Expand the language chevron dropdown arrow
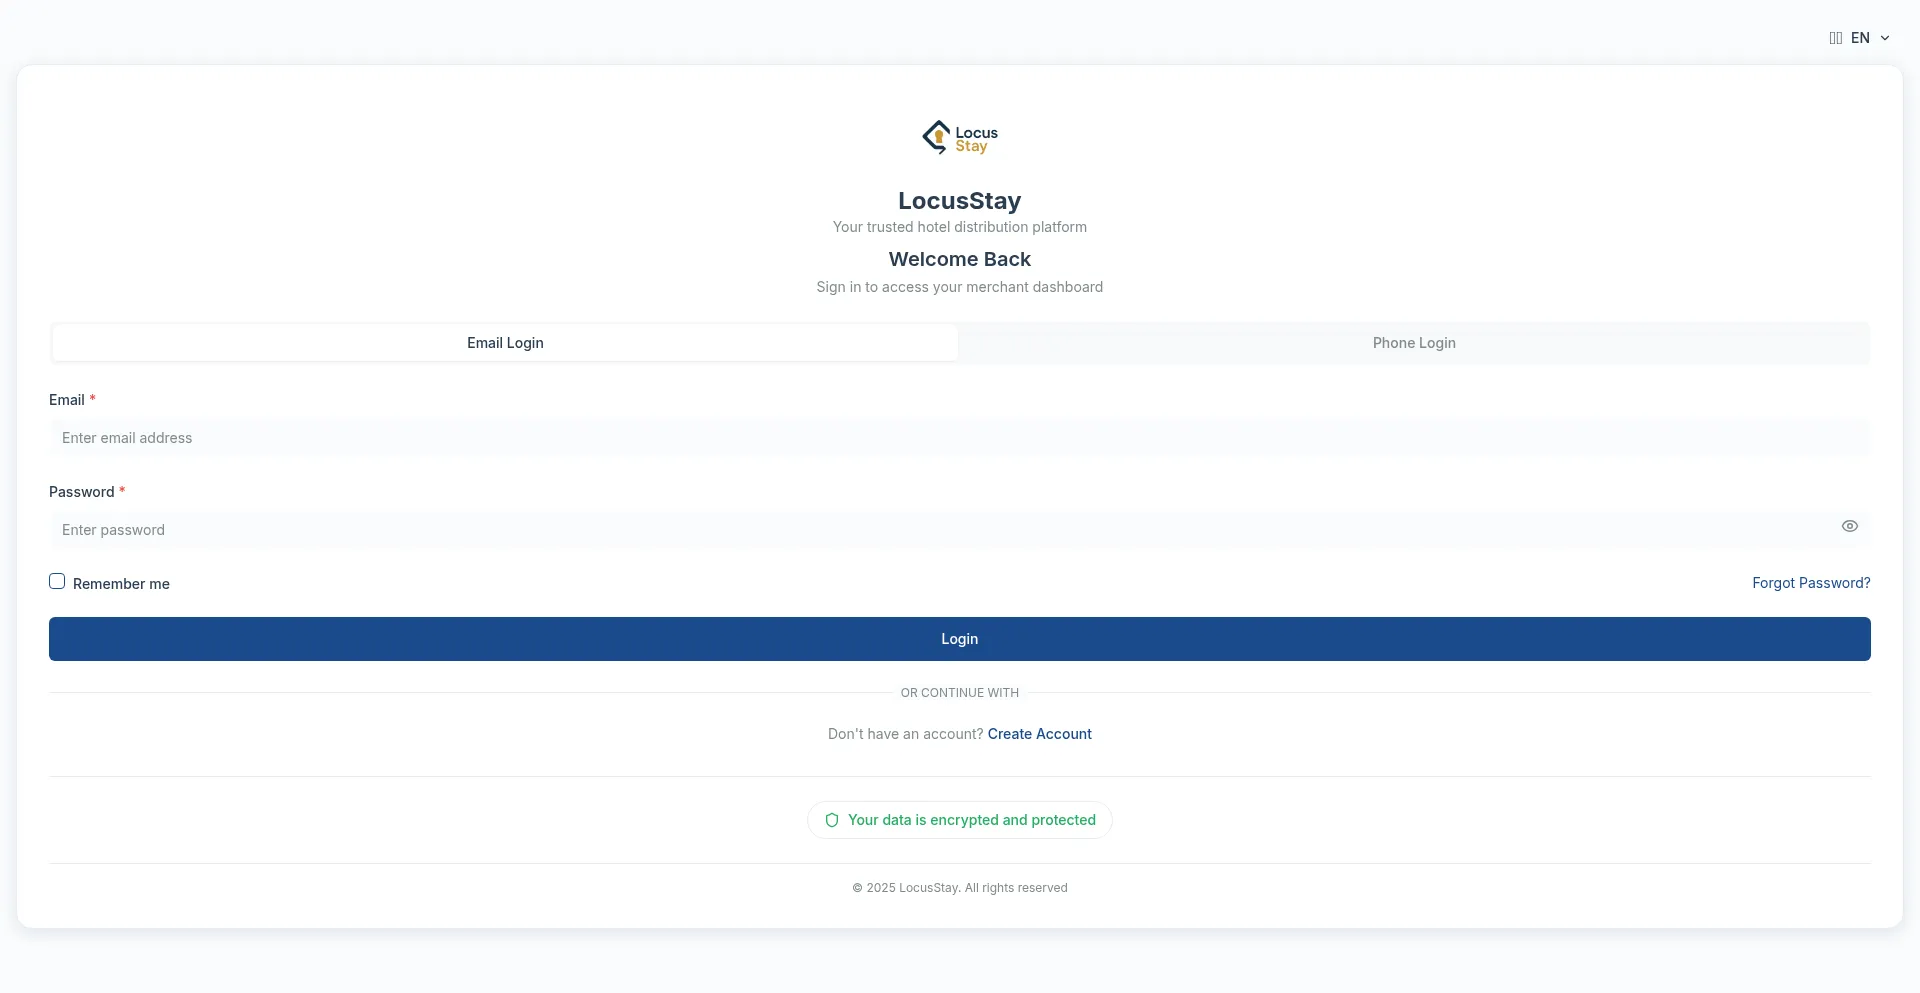The image size is (1920, 993). [1885, 38]
